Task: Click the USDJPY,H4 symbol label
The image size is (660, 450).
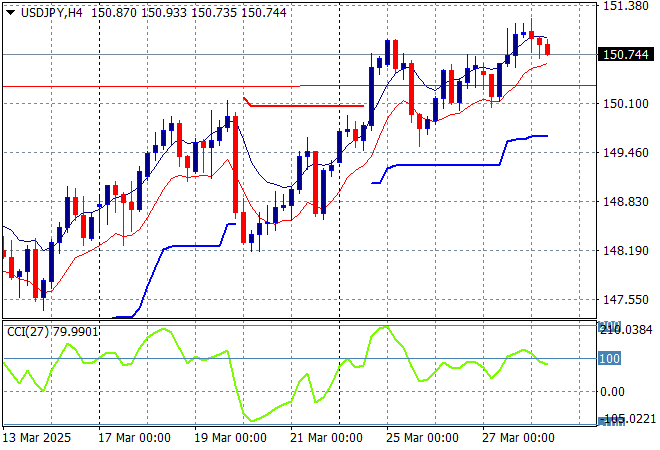Action: (52, 13)
